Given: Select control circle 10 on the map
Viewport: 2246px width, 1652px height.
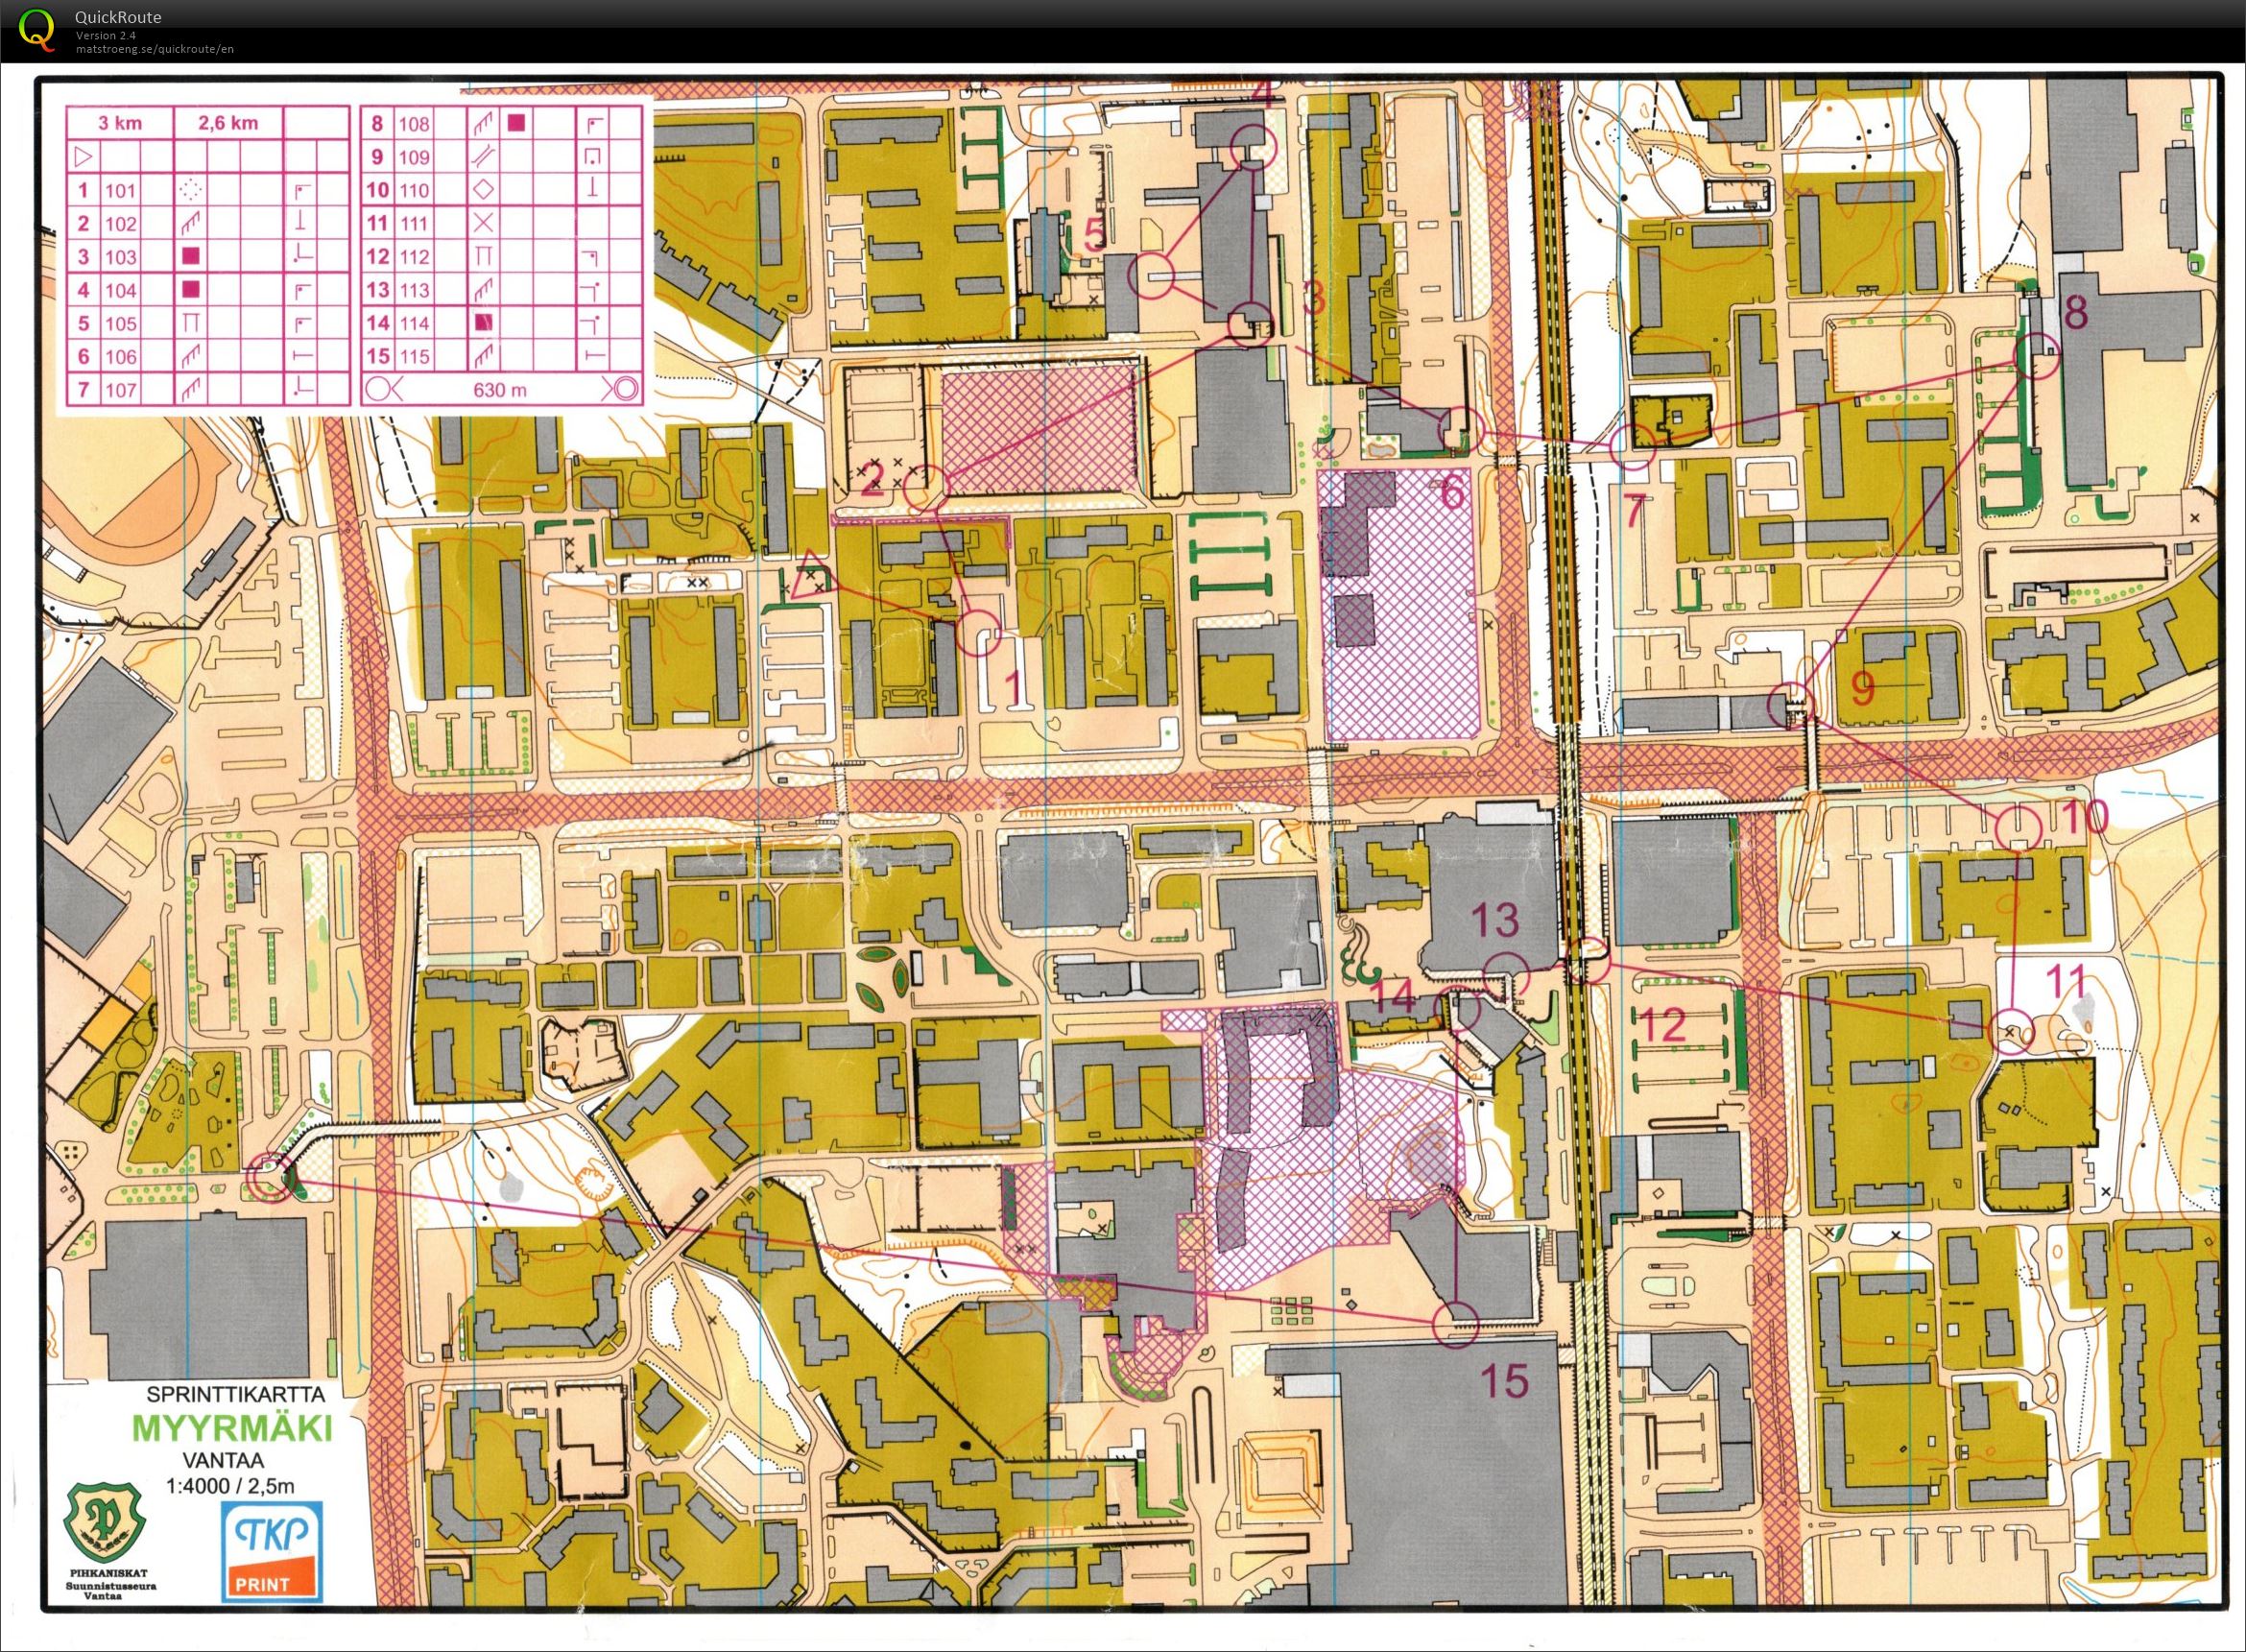Looking at the screenshot, I should tap(2018, 827).
